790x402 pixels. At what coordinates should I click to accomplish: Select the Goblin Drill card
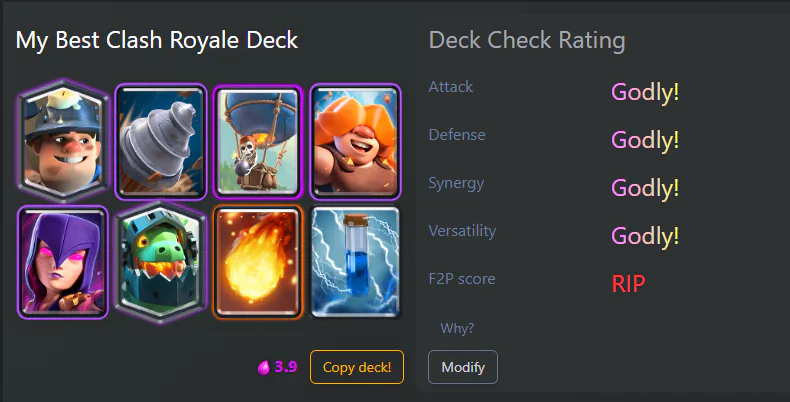coord(161,142)
